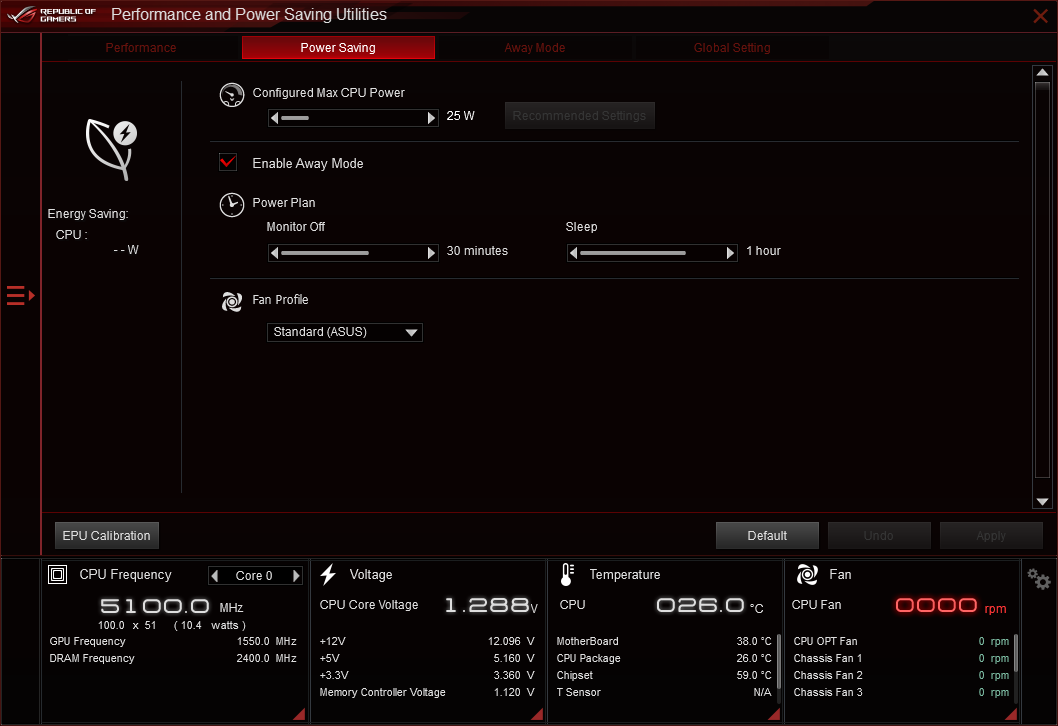Toggle the Enable Away Mode checkbox

(228, 162)
